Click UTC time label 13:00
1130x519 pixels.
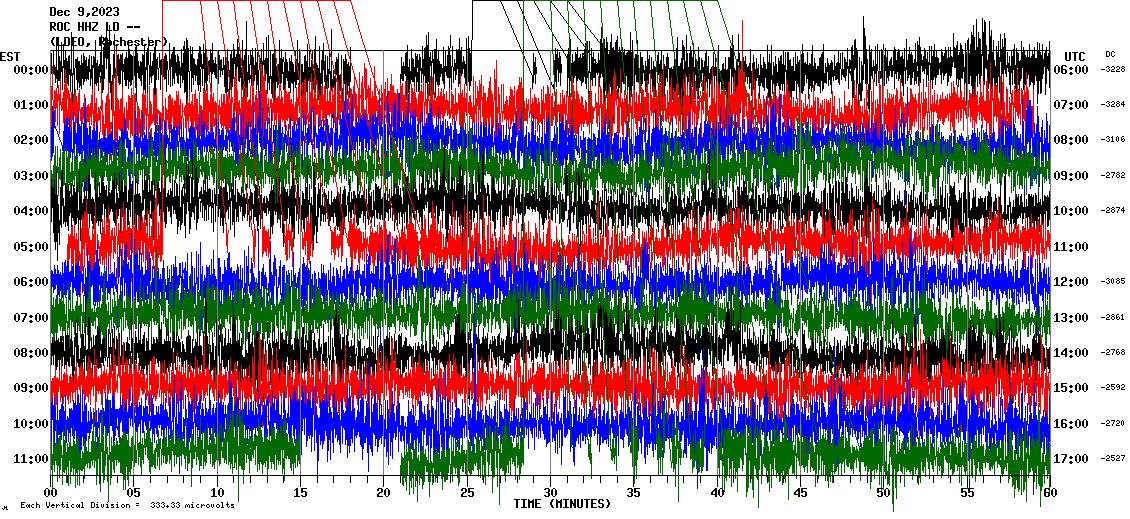[1071, 317]
